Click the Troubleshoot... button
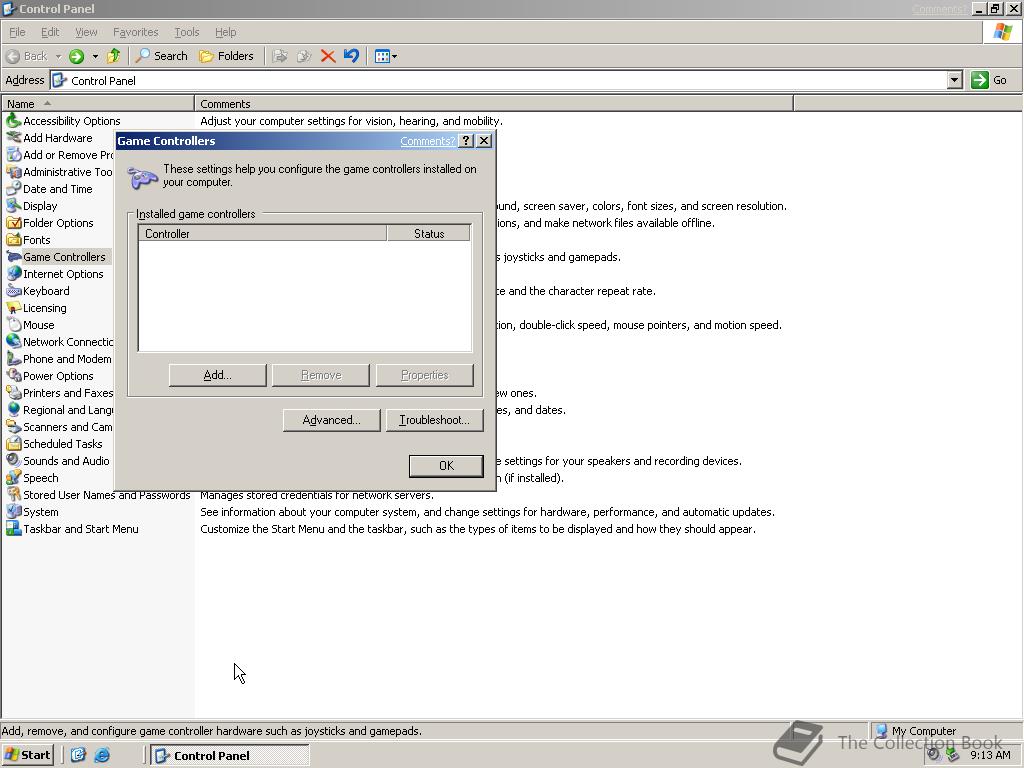The height and width of the screenshot is (768, 1024). coord(434,420)
